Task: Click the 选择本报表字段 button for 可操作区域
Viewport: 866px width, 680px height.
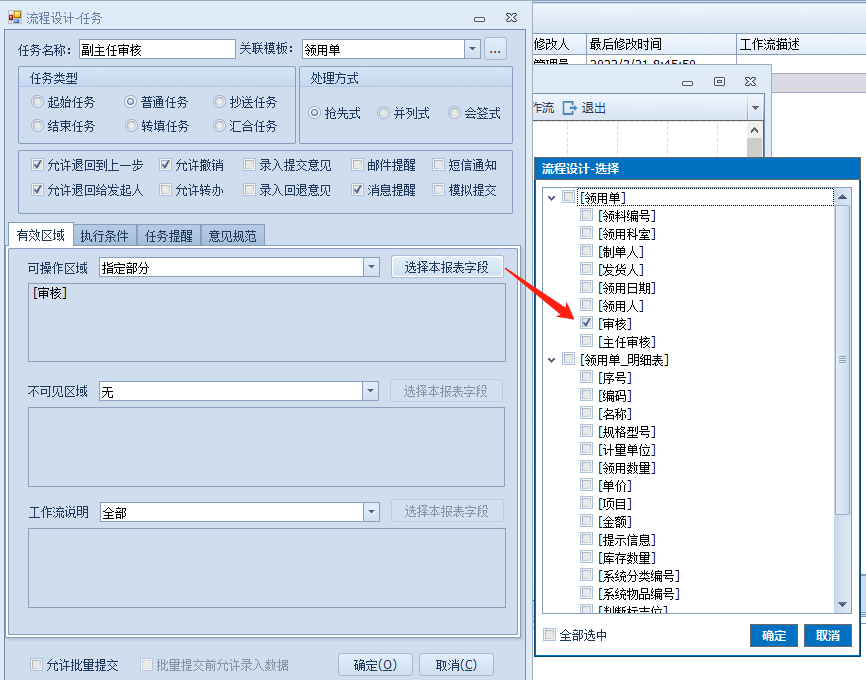Action: coord(446,267)
